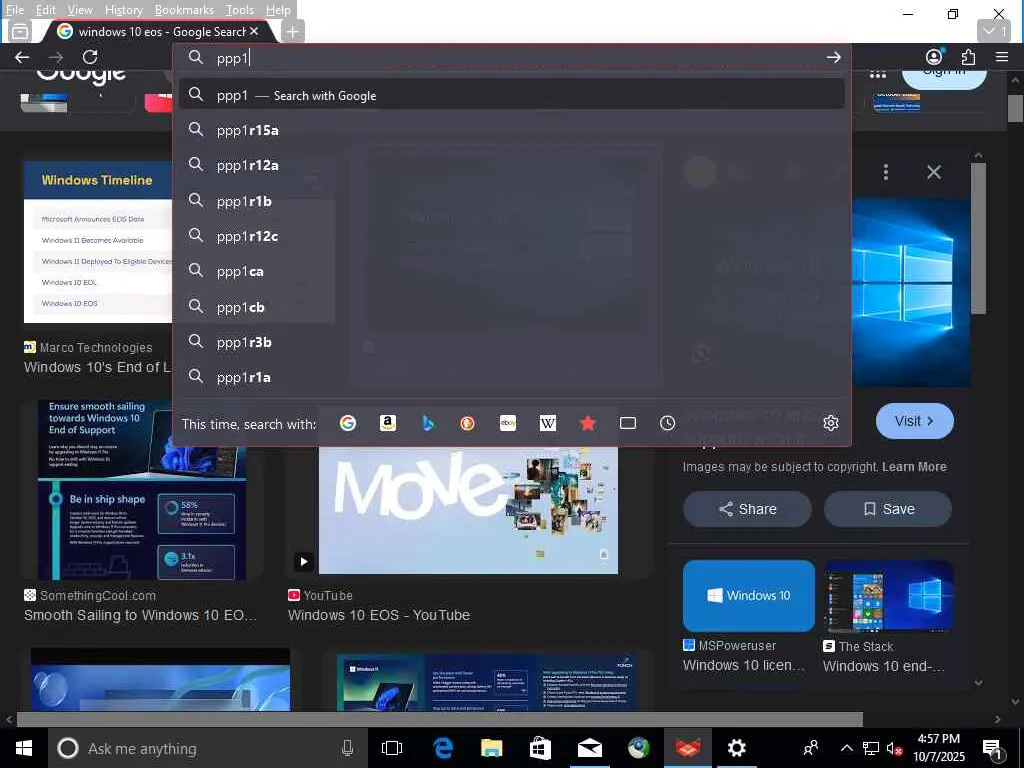The width and height of the screenshot is (1024, 768).
Task: Open the MSPoweruser Windows 10 related image
Action: 748,596
